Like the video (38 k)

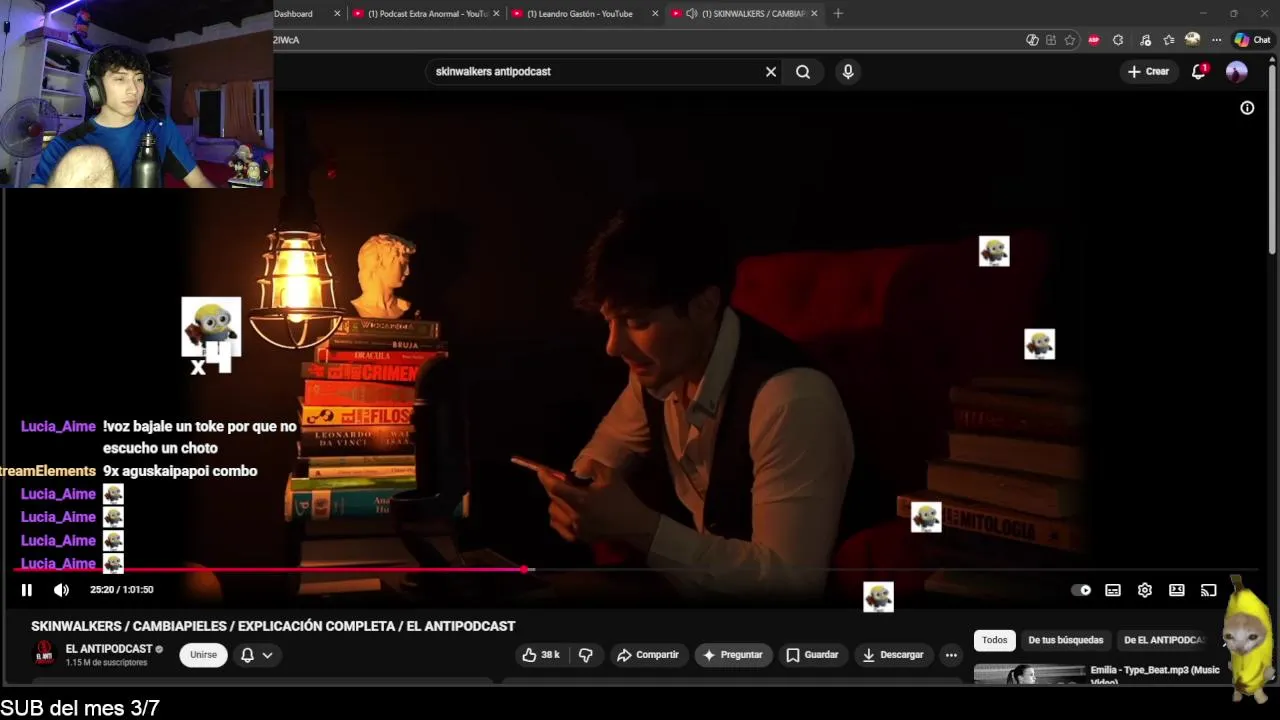(541, 655)
